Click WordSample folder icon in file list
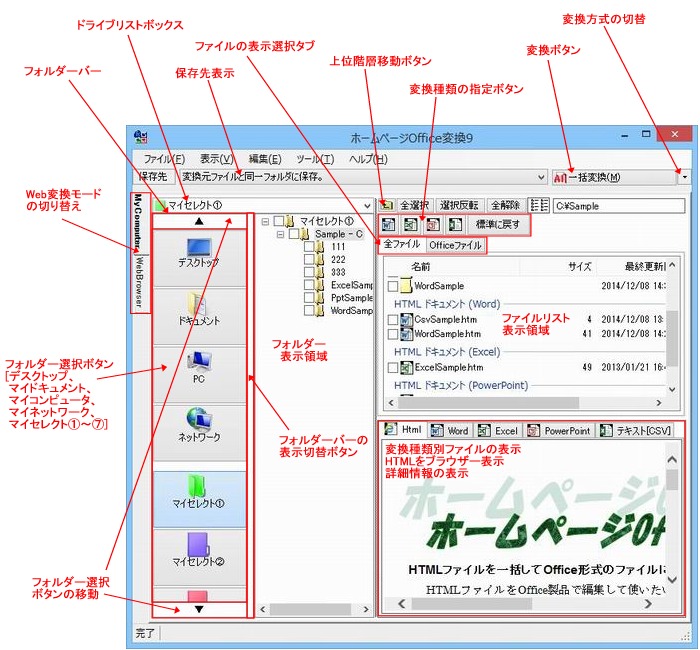This screenshot has width=700, height=650. click(x=406, y=285)
